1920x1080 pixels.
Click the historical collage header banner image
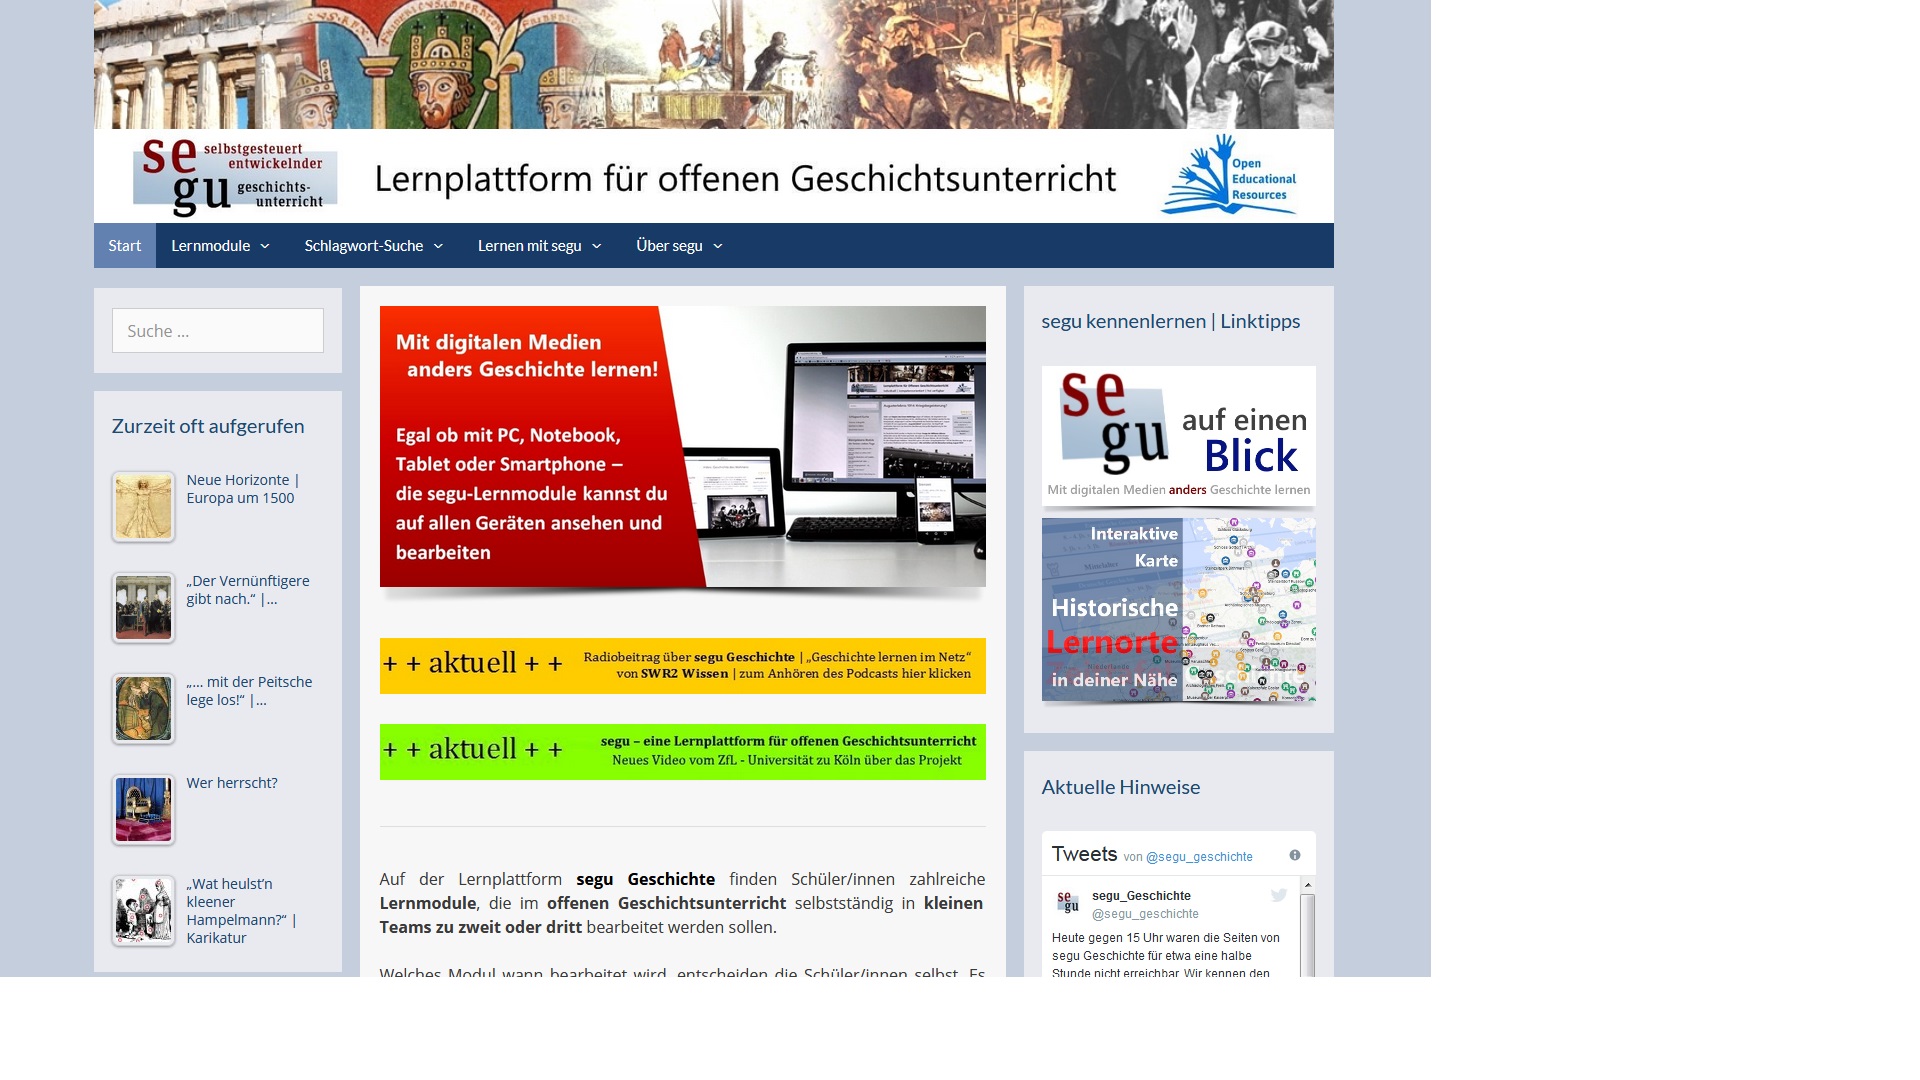click(714, 64)
